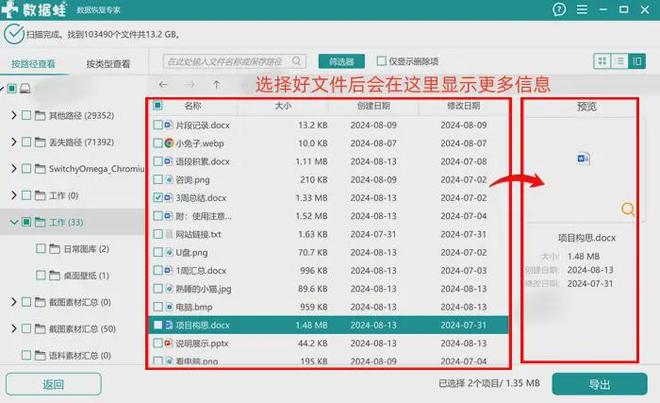The width and height of the screenshot is (660, 403).
Task: Click the image icon of U盘.png
Action: click(x=169, y=252)
